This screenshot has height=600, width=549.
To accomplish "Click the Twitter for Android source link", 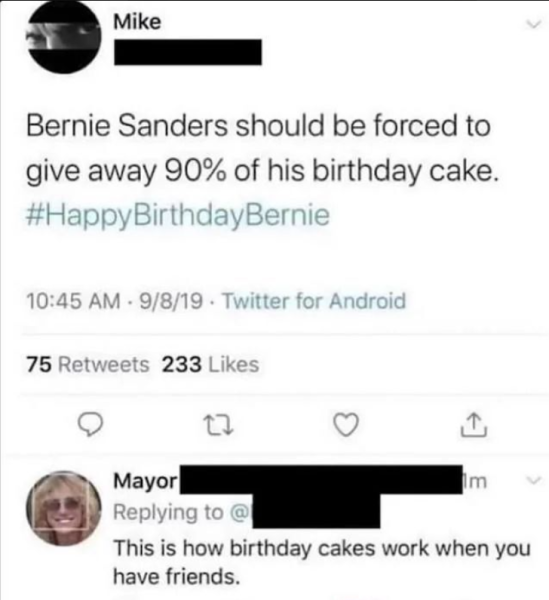I will [x=314, y=301].
